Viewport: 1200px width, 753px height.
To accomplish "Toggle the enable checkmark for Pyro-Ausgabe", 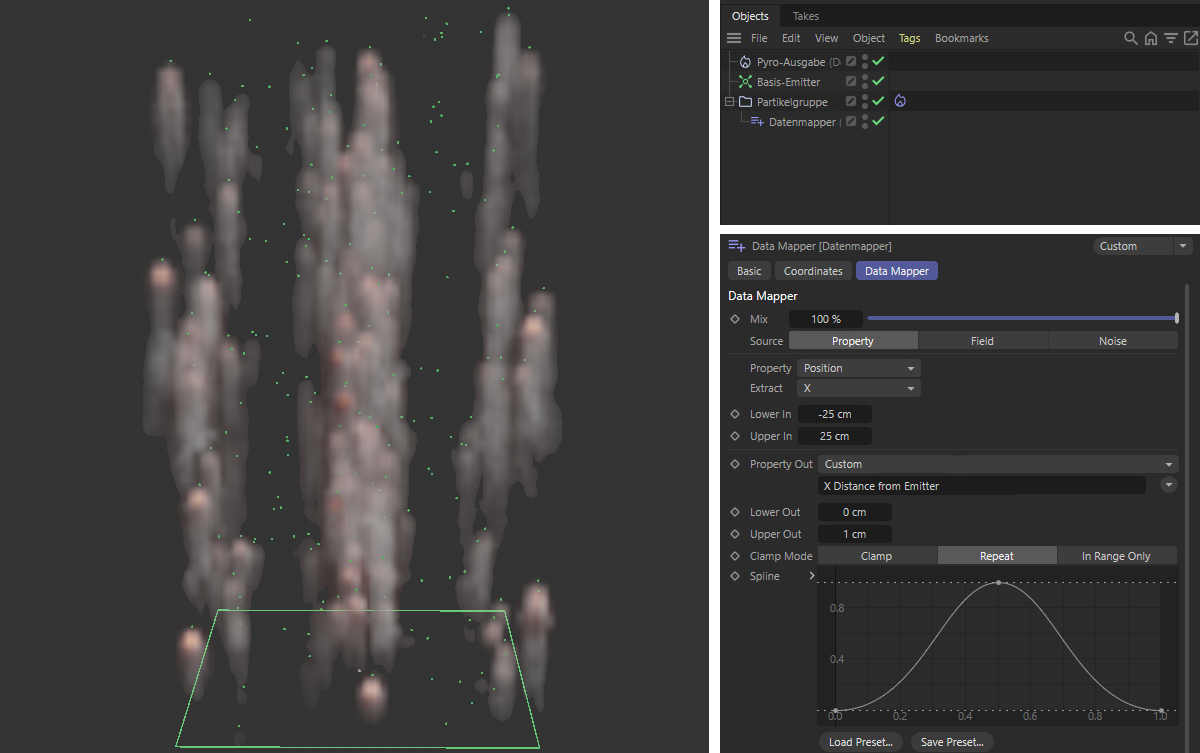I will pyautogui.click(x=878, y=62).
